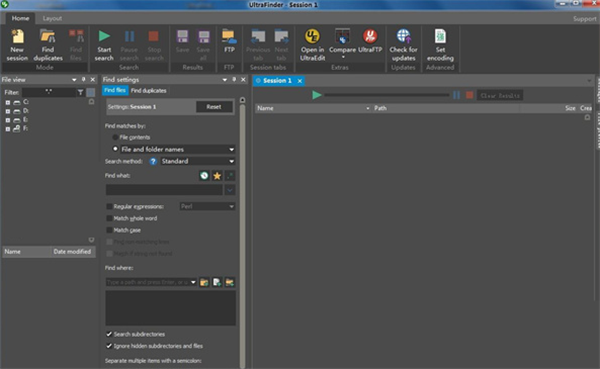Expand the C: drive tree node
The width and height of the screenshot is (600, 369).
[8, 102]
